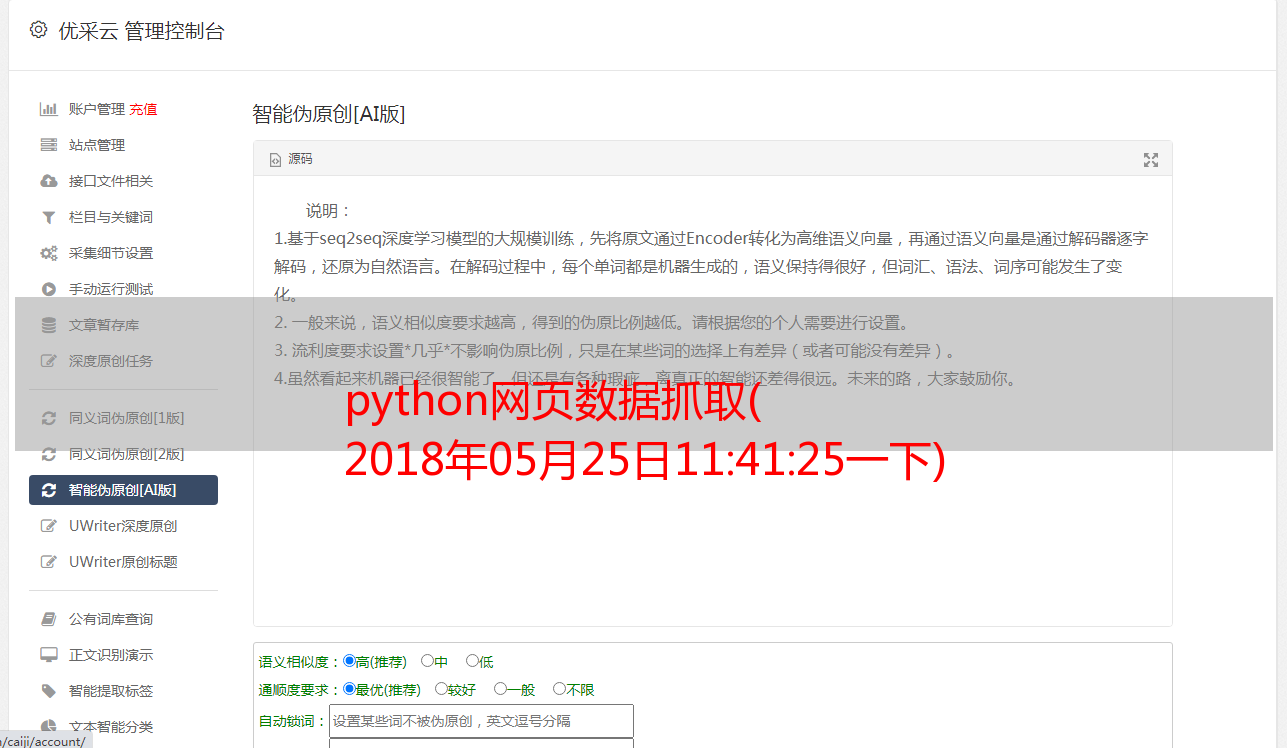
Task: Click the database icon for 文章暂存库
Action: [x=48, y=325]
